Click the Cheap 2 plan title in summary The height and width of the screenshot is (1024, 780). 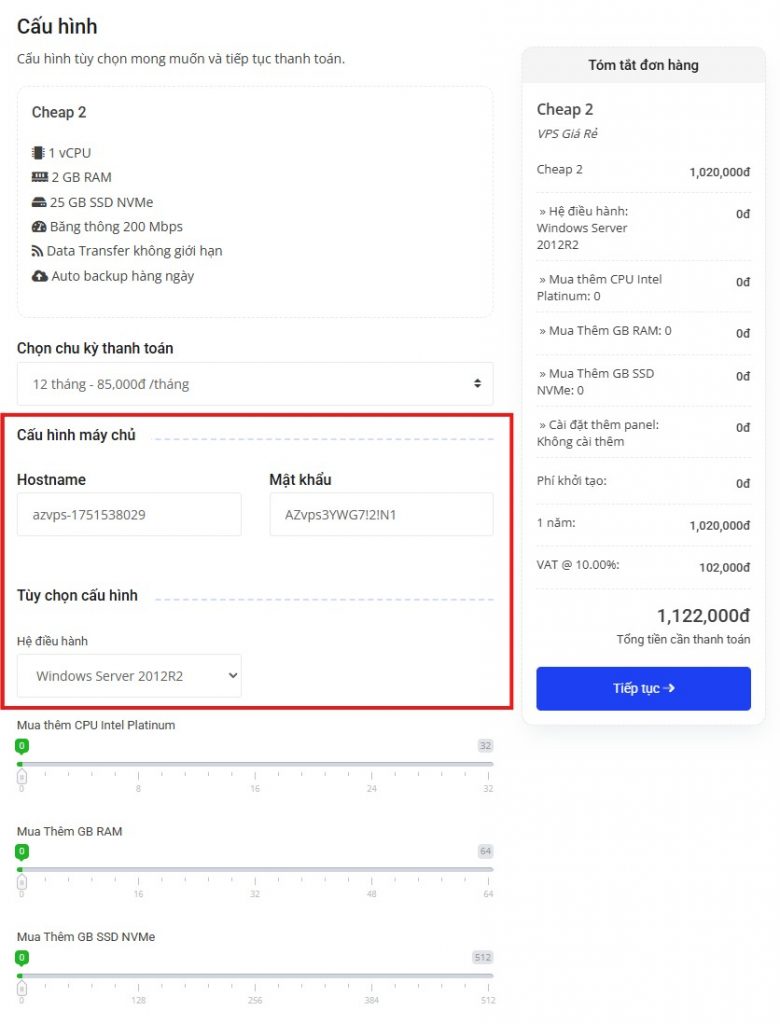[565, 110]
